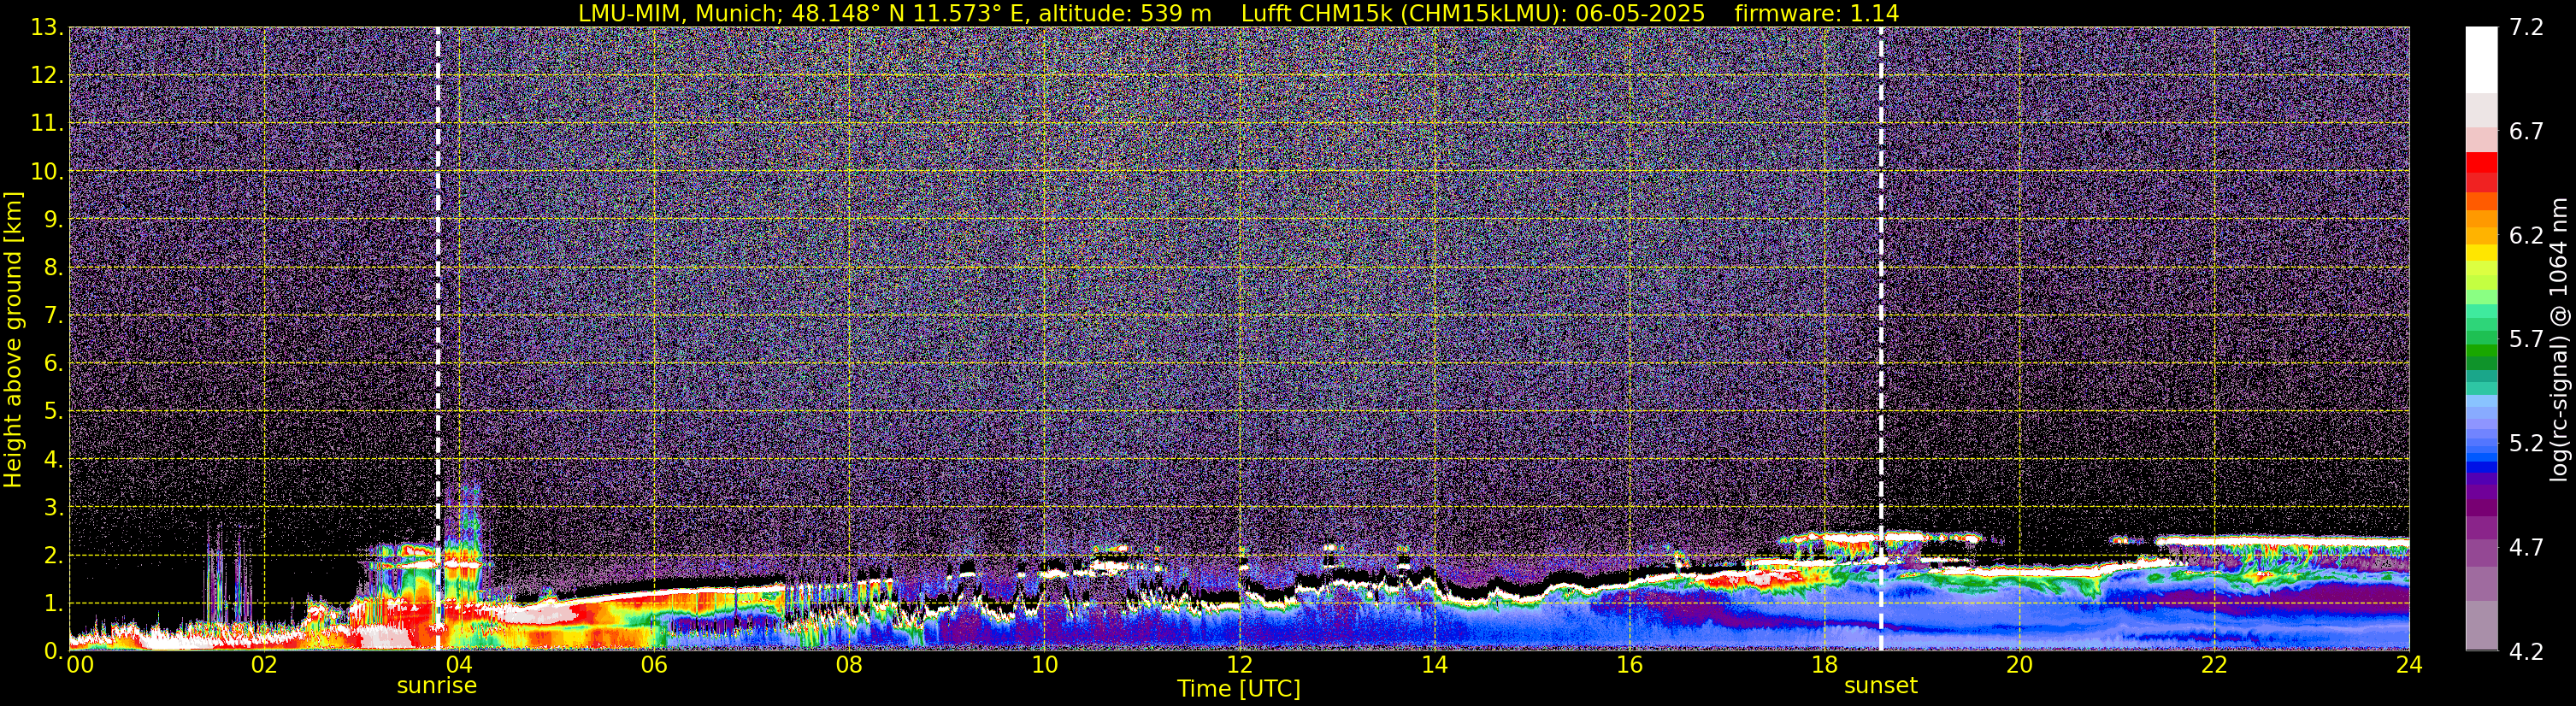Click the 10 time axis tick label
The height and width of the screenshot is (706, 2576).
[x=1044, y=665]
